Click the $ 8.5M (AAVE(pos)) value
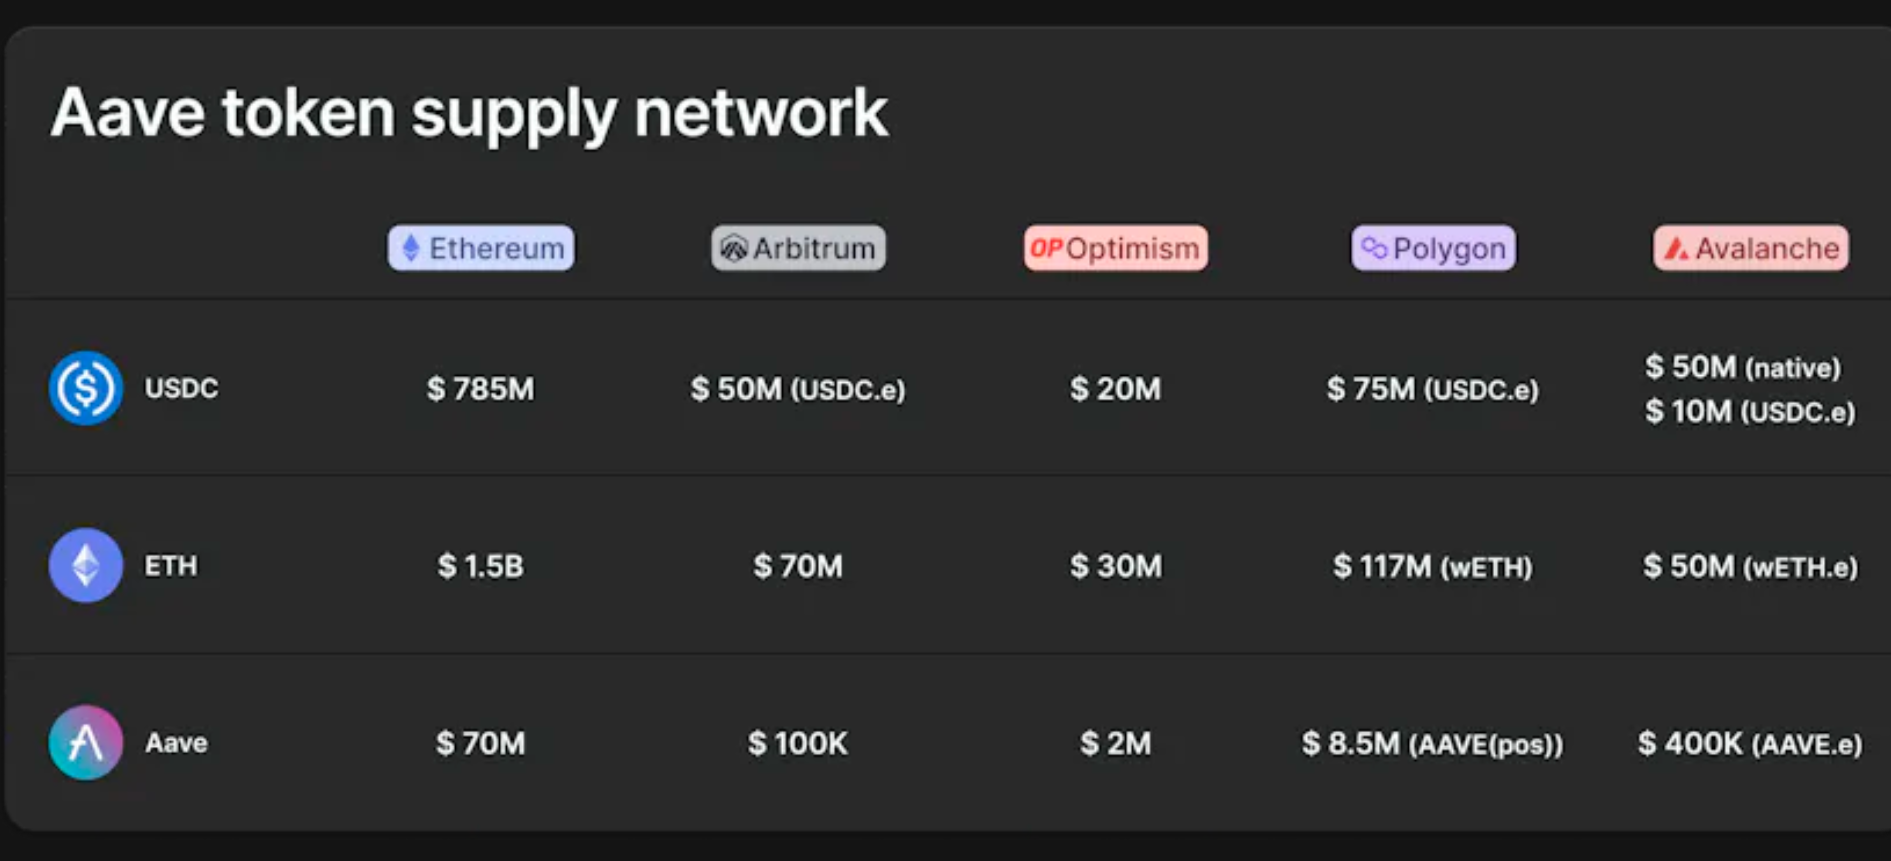The width and height of the screenshot is (1891, 861). pos(1433,744)
